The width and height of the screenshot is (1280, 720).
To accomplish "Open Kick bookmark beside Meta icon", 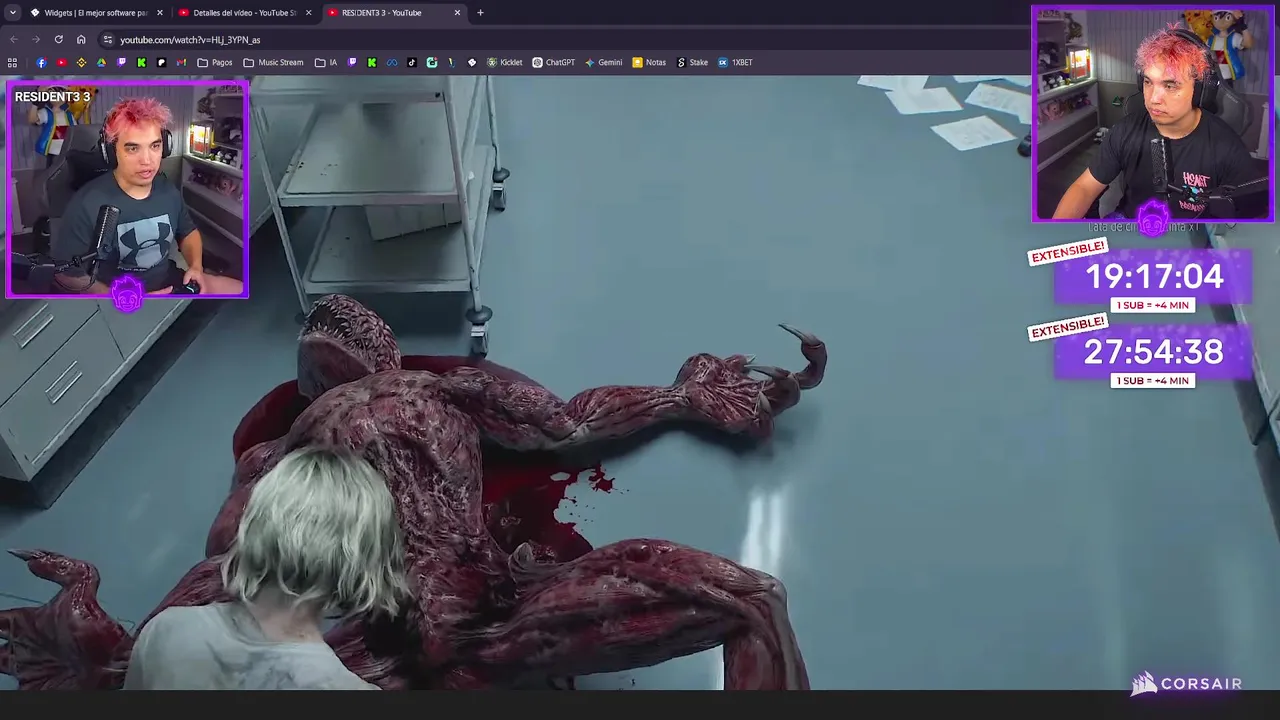I will point(372,62).
